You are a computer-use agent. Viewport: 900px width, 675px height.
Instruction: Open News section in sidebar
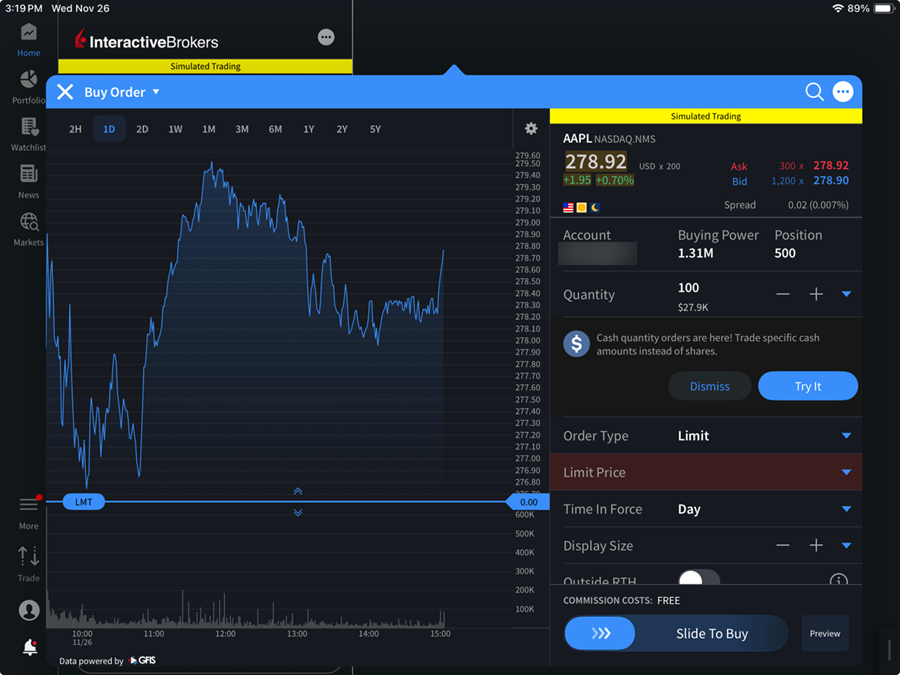[x=28, y=181]
